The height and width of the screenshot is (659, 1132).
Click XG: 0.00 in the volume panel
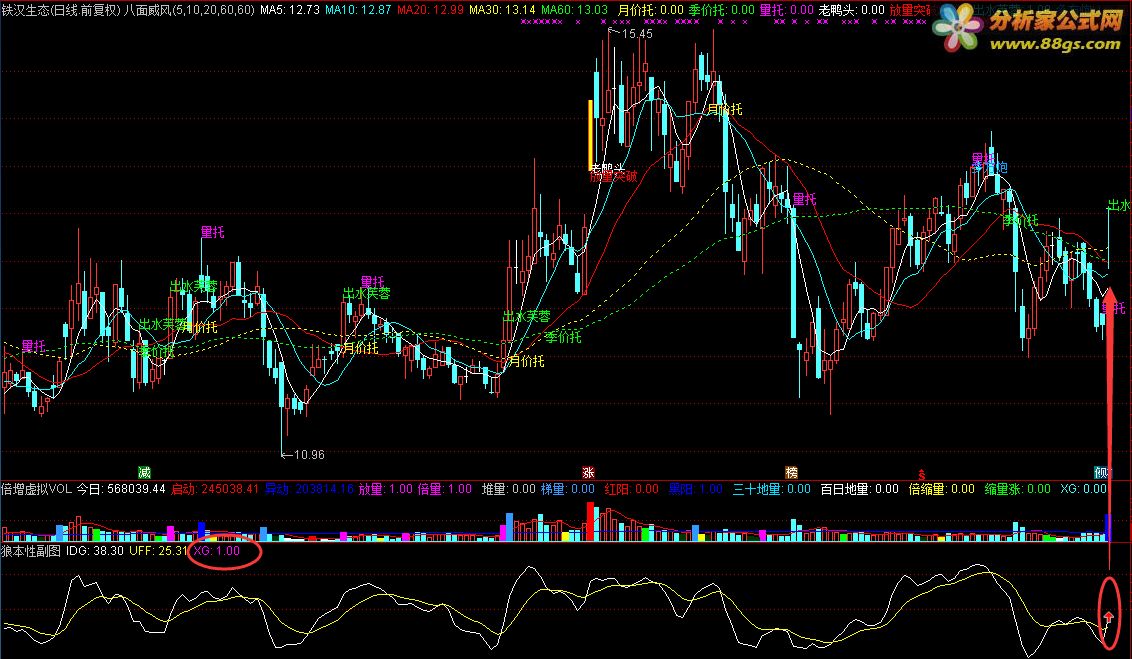coord(1083,489)
